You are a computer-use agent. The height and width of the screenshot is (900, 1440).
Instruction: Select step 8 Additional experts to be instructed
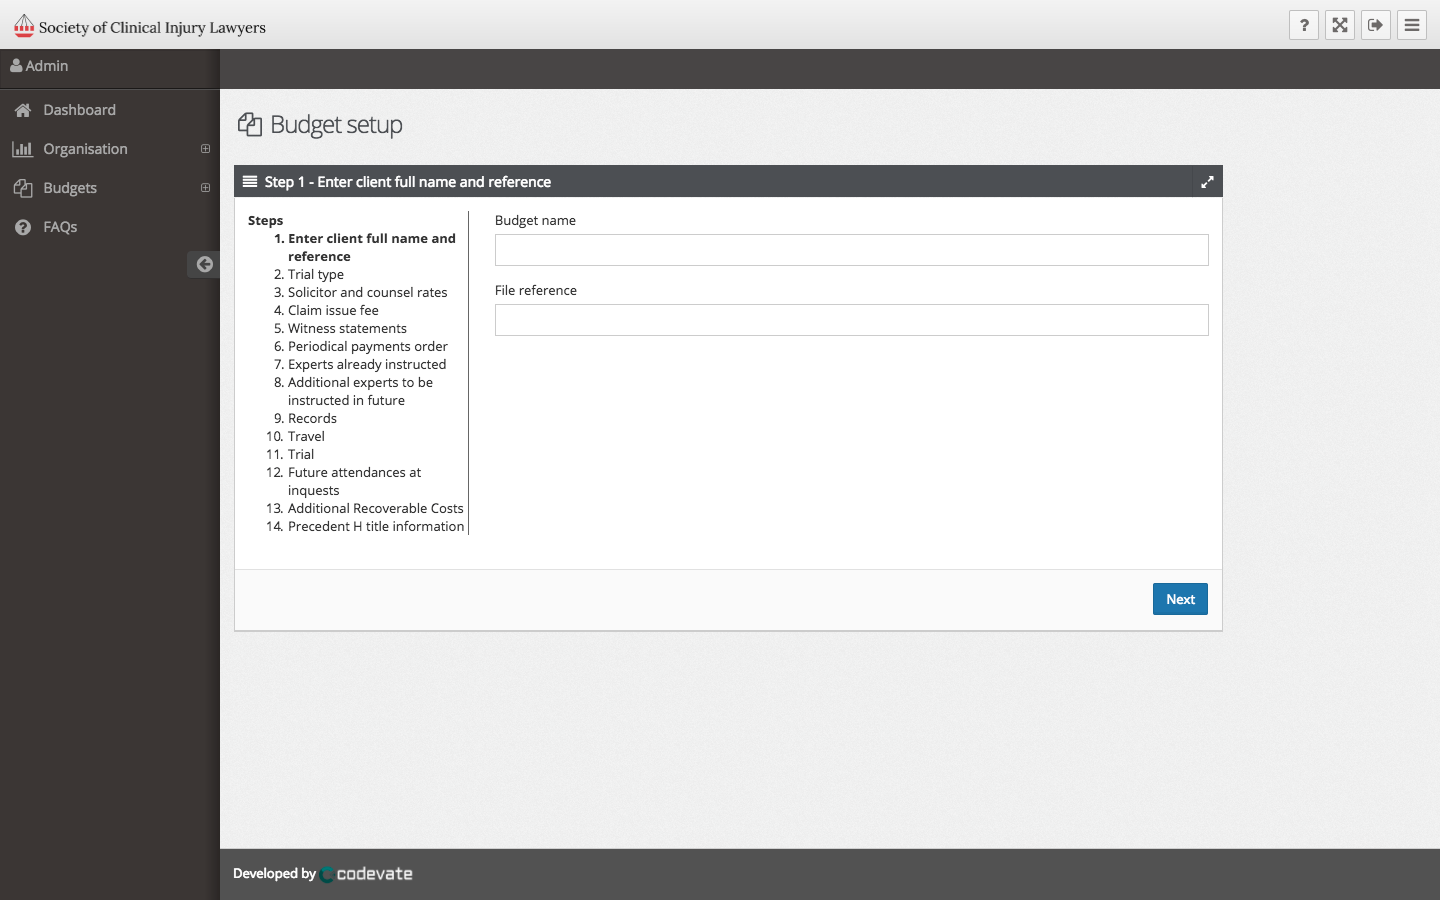coord(360,391)
